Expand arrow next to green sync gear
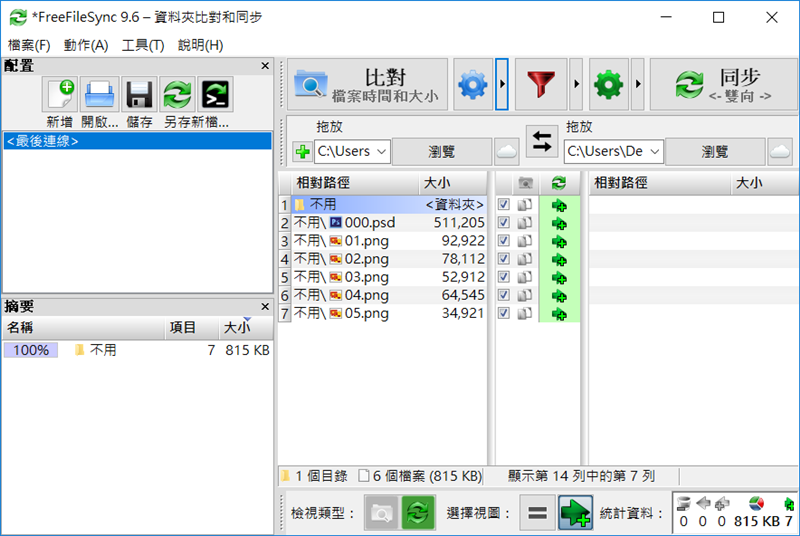800x536 pixels. coord(638,84)
